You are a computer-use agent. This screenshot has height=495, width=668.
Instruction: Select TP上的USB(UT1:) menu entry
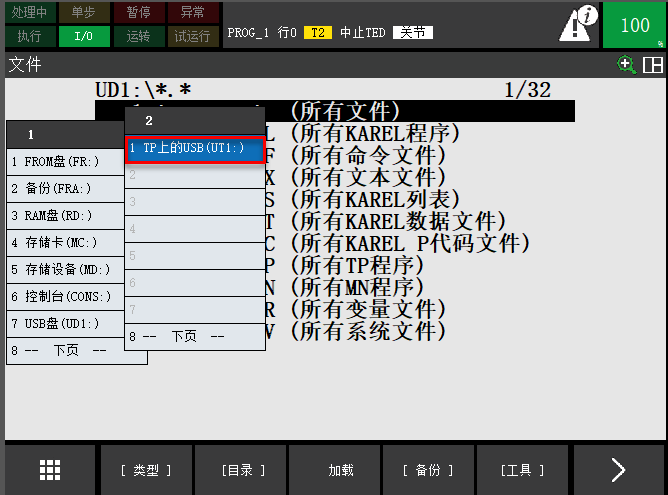195,149
